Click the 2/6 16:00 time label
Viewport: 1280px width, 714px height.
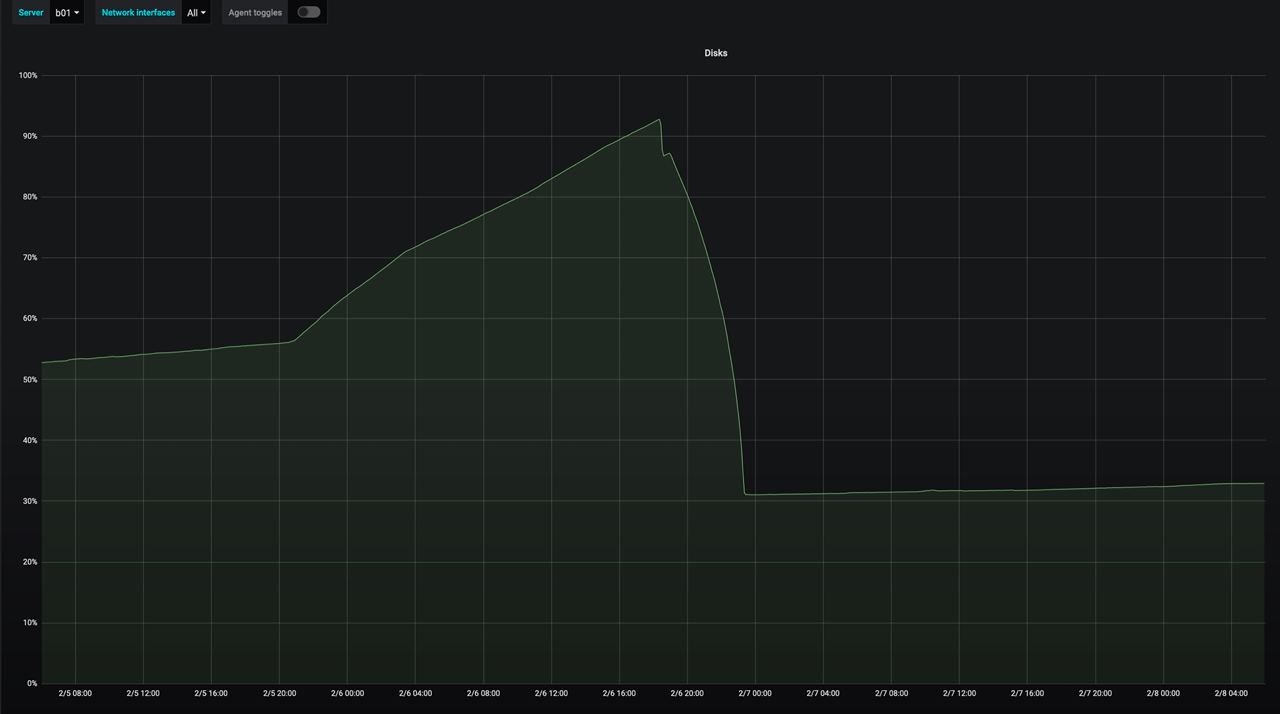click(619, 693)
